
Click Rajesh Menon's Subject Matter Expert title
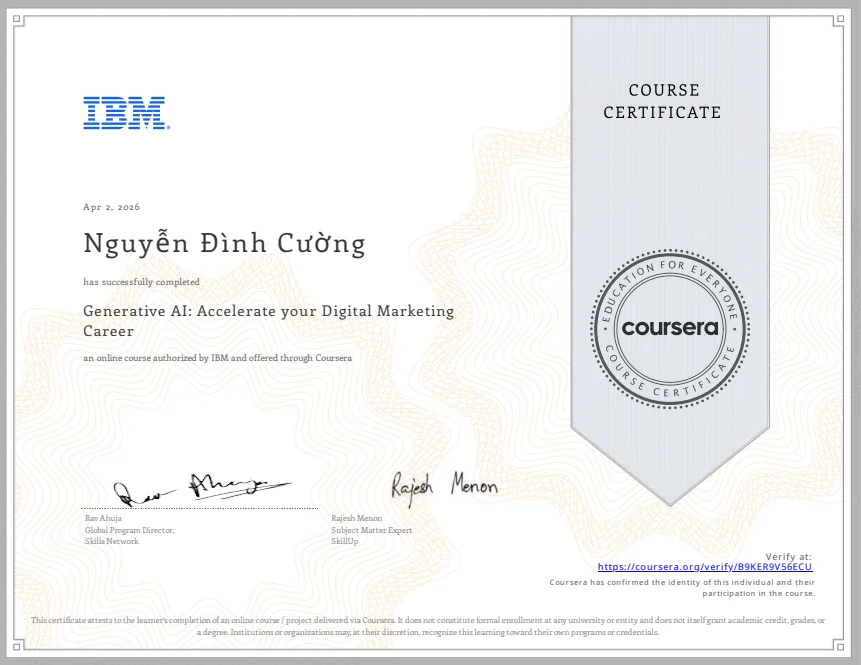tap(372, 530)
